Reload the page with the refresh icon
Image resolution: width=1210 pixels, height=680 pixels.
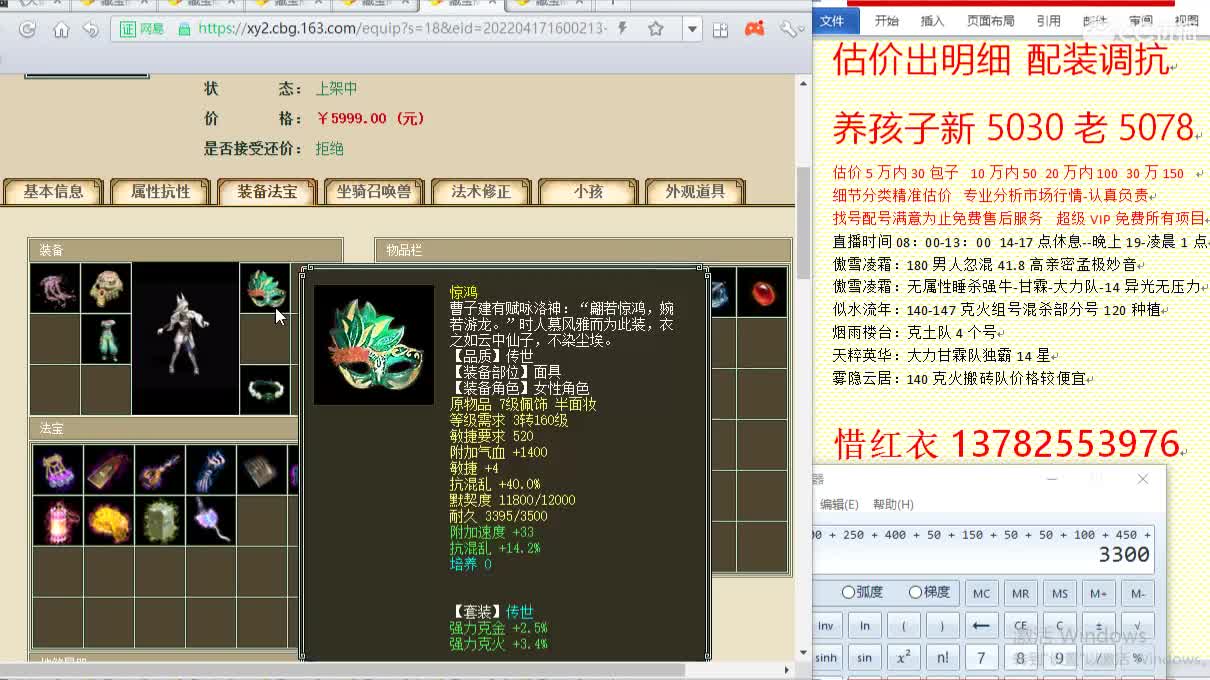[28, 30]
